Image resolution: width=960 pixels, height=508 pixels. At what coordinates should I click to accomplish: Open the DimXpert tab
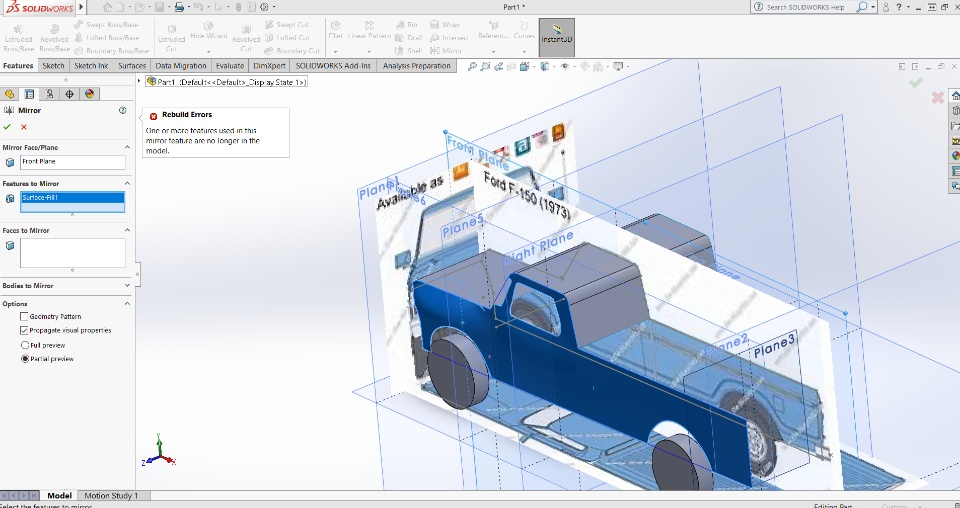tap(269, 66)
